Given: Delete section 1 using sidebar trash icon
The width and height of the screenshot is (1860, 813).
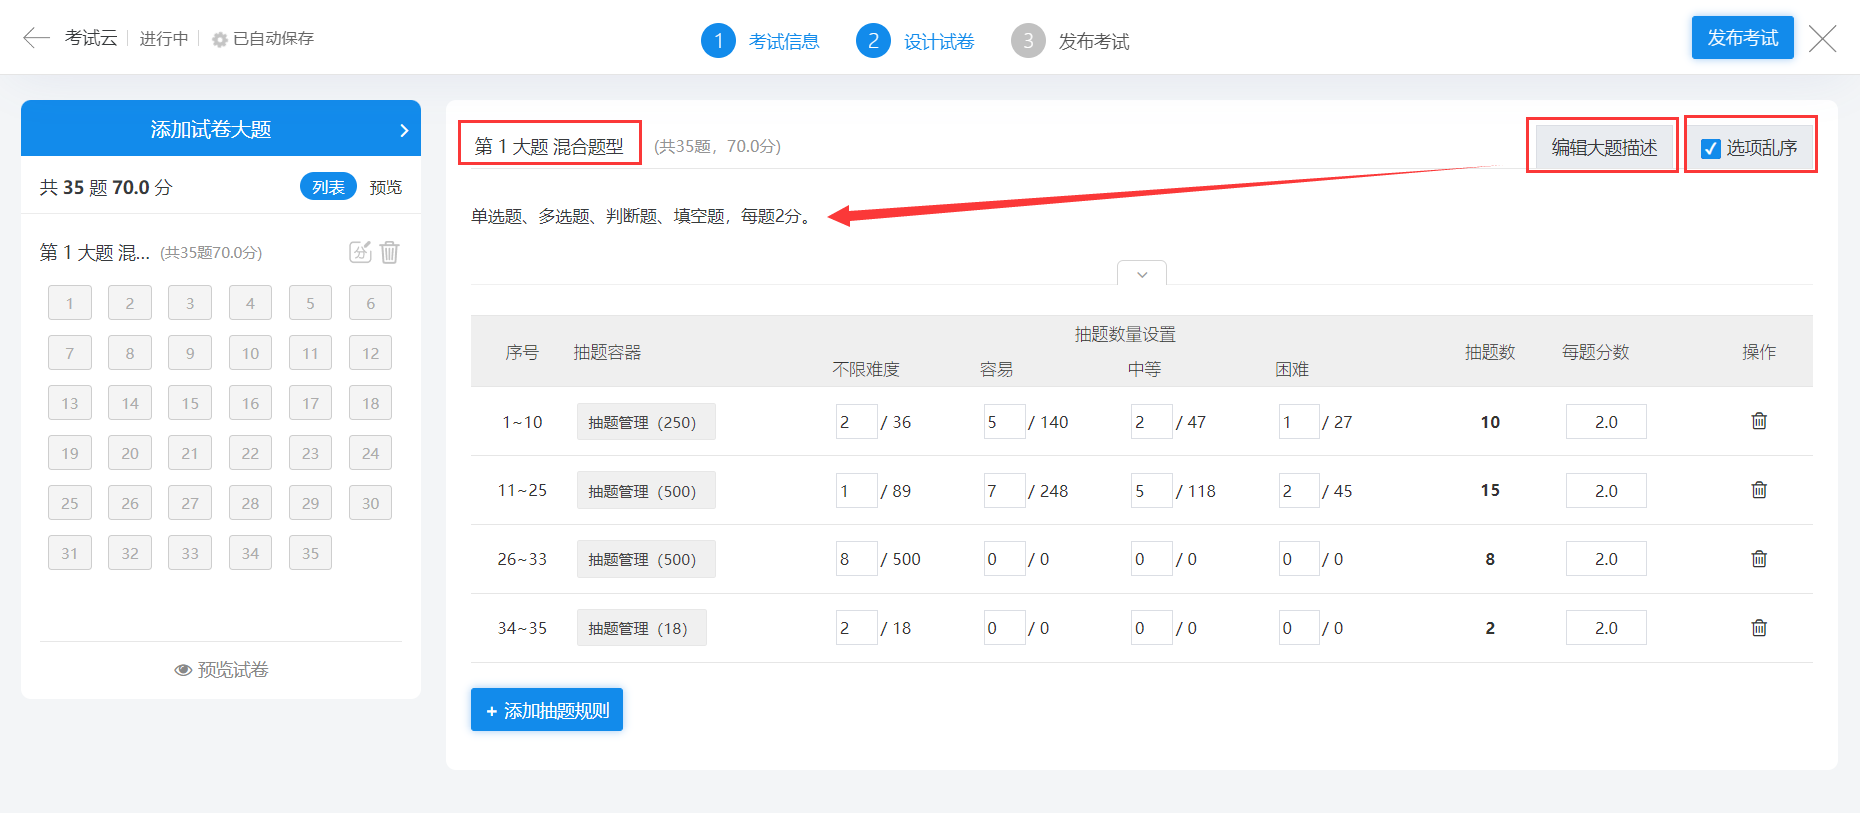Looking at the screenshot, I should coord(390,252).
